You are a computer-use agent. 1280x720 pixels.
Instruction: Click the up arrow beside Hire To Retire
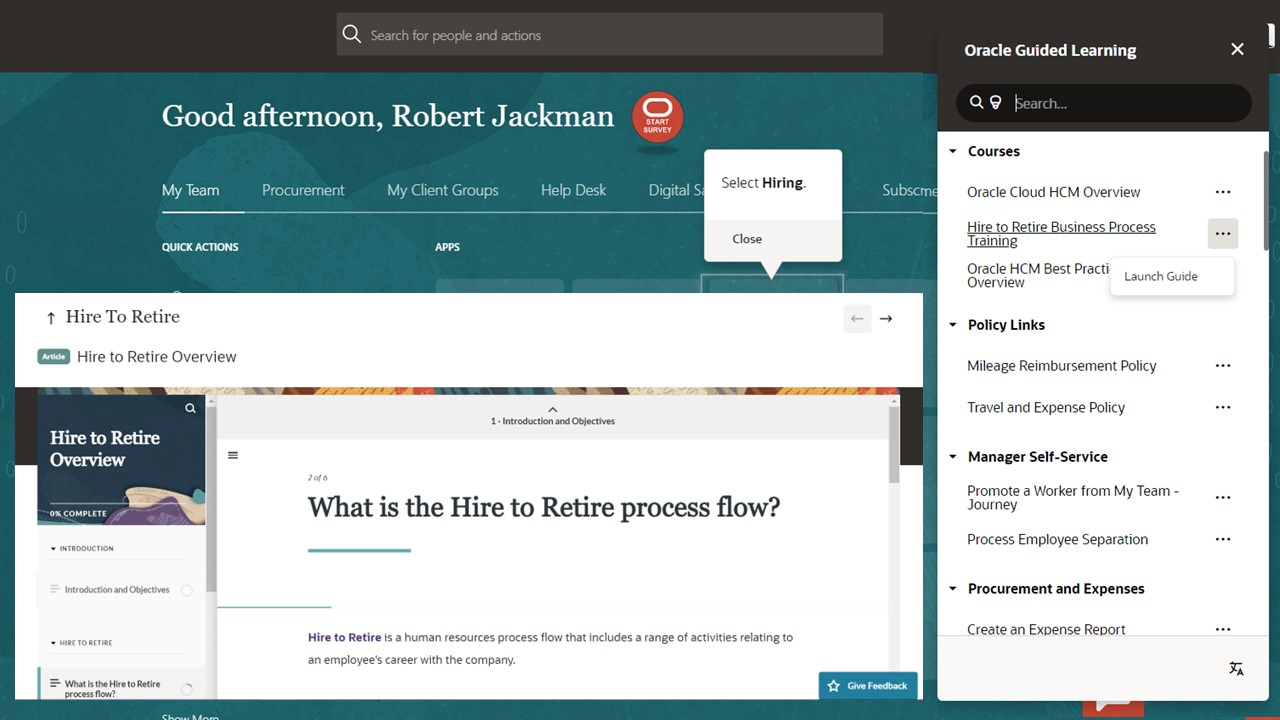pos(51,318)
